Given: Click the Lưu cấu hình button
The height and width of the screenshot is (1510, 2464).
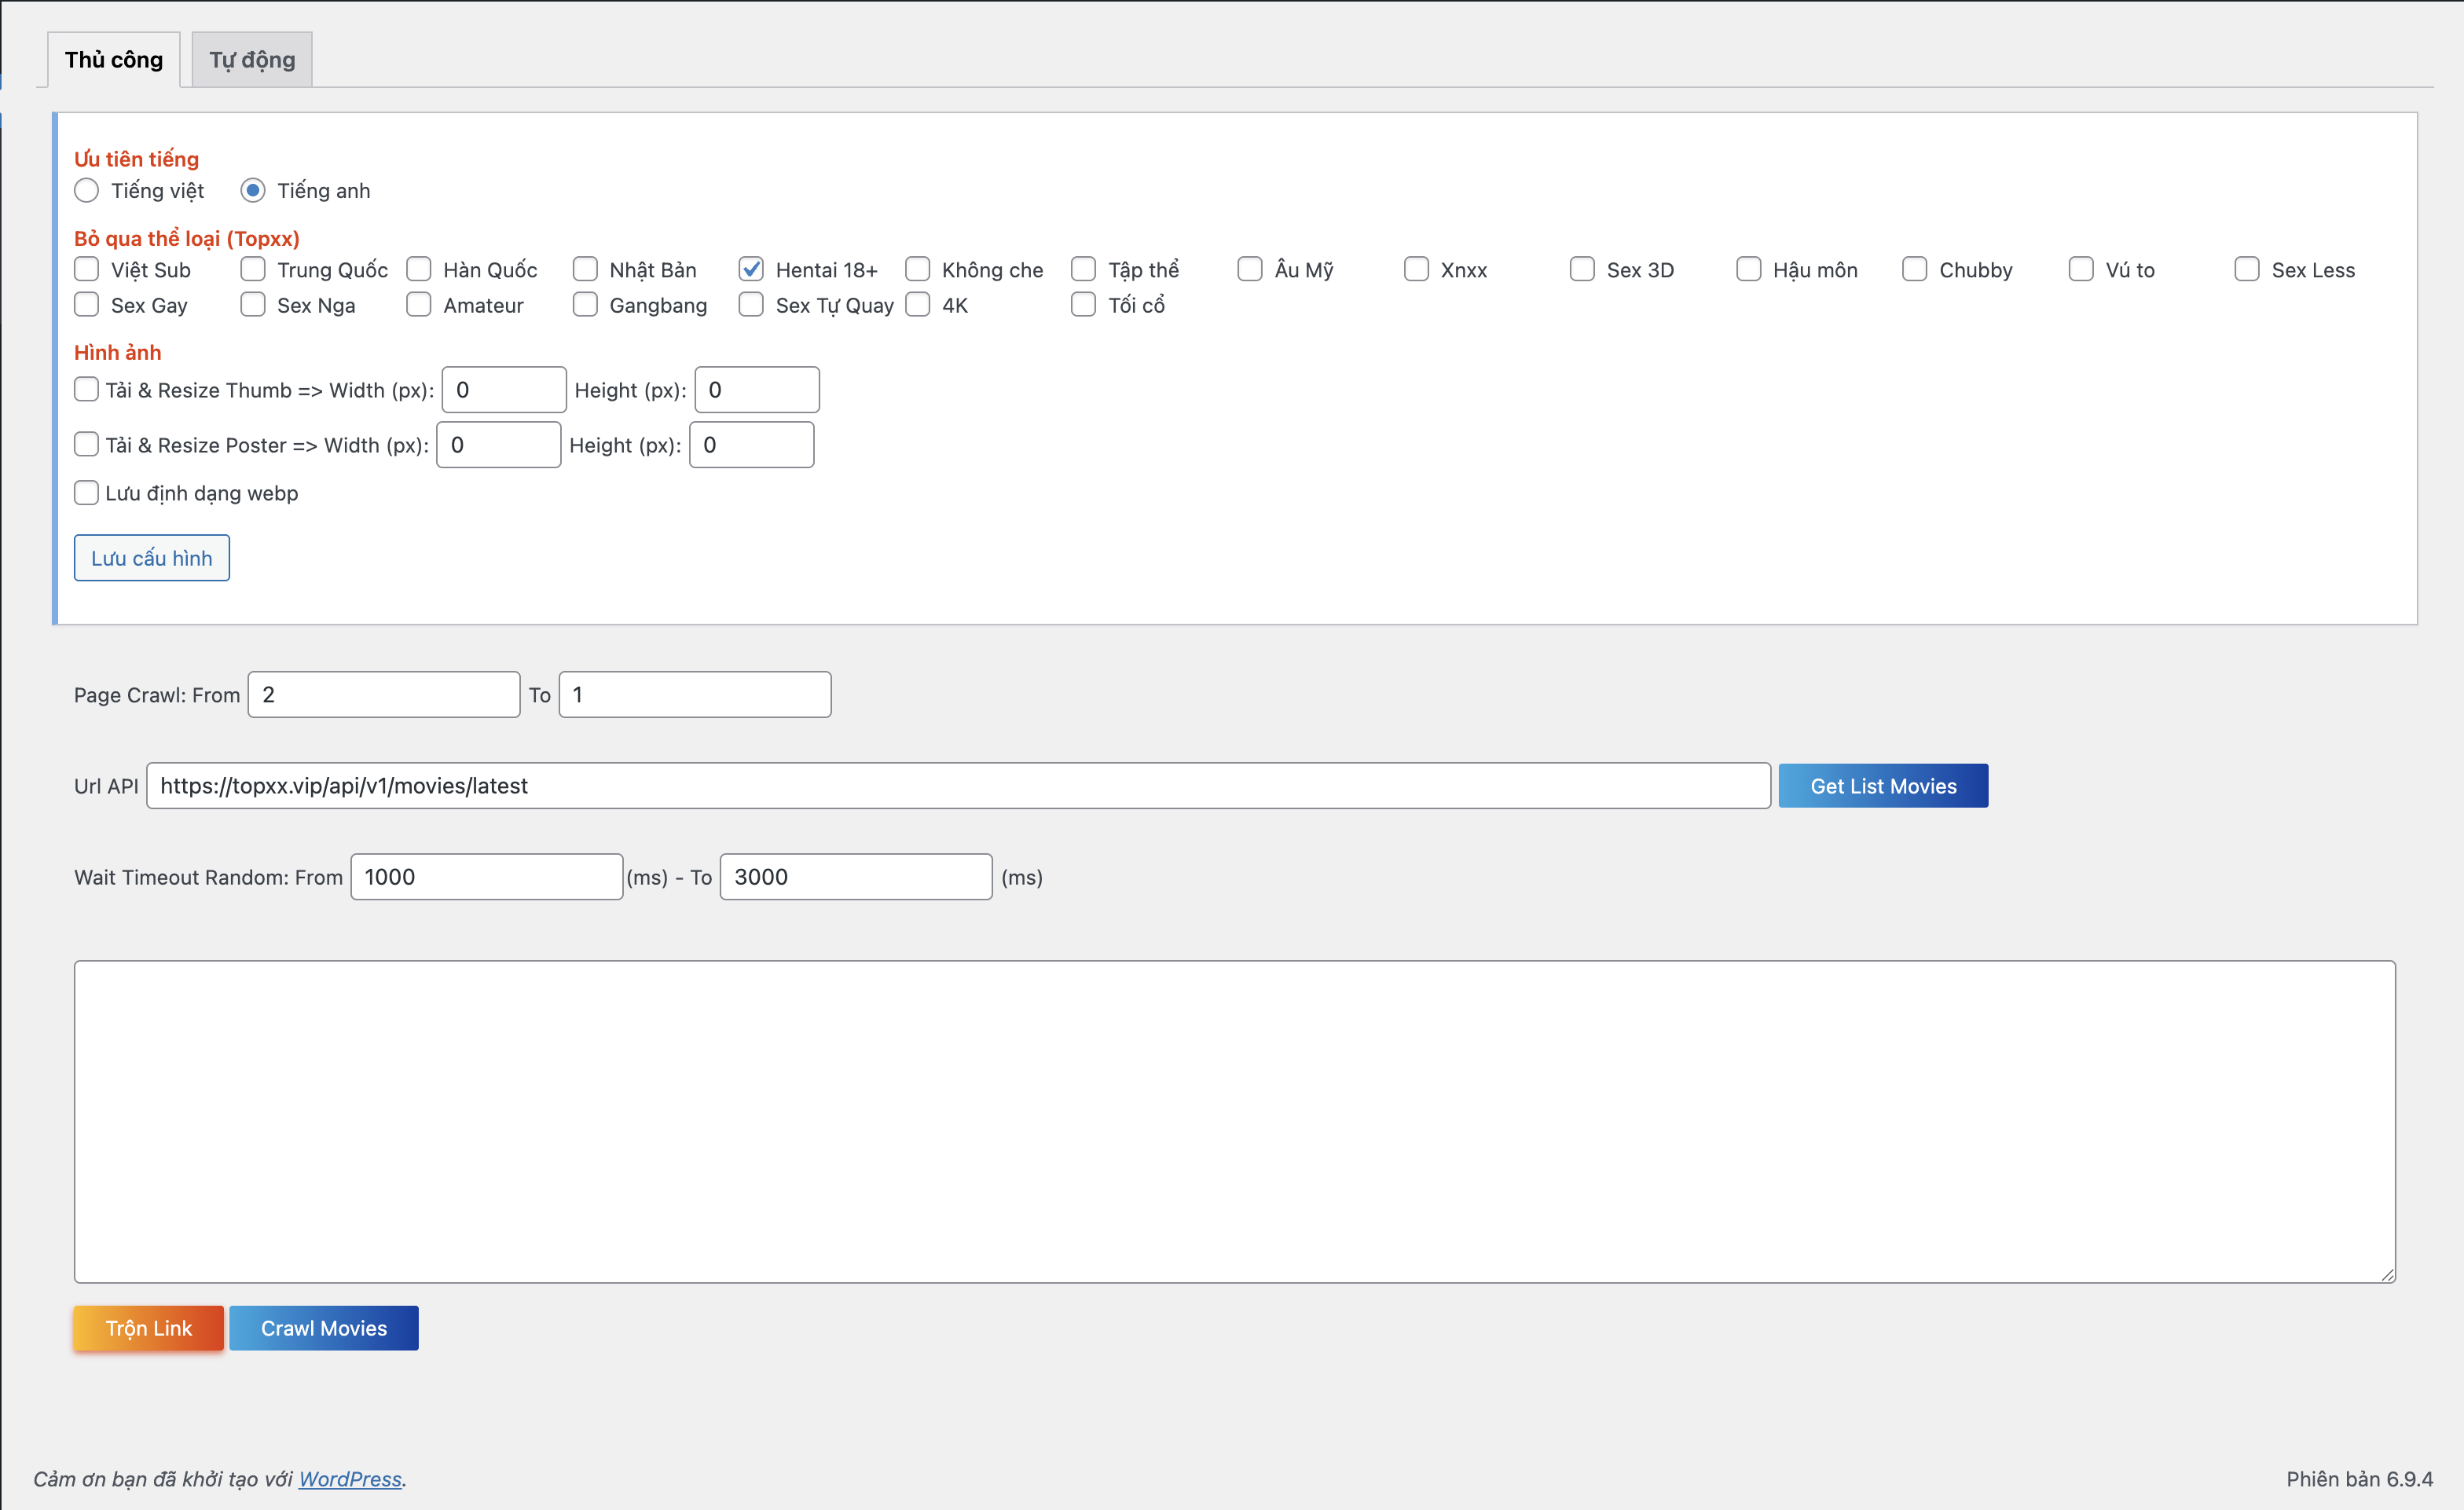Looking at the screenshot, I should pyautogui.click(x=152, y=557).
